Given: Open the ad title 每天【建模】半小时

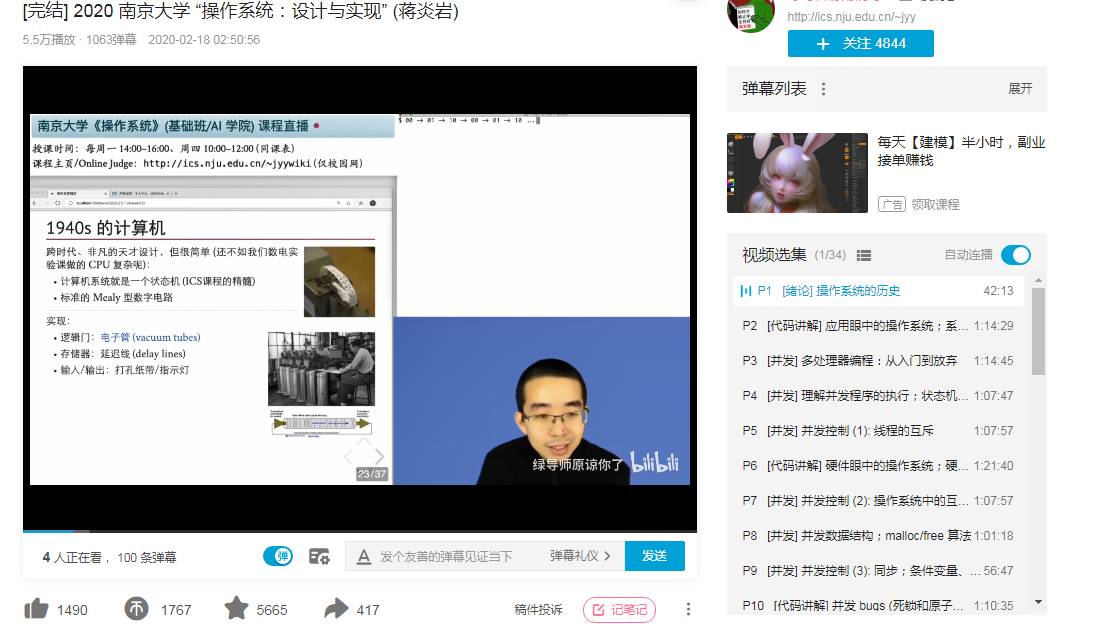Looking at the screenshot, I should tap(961, 151).
